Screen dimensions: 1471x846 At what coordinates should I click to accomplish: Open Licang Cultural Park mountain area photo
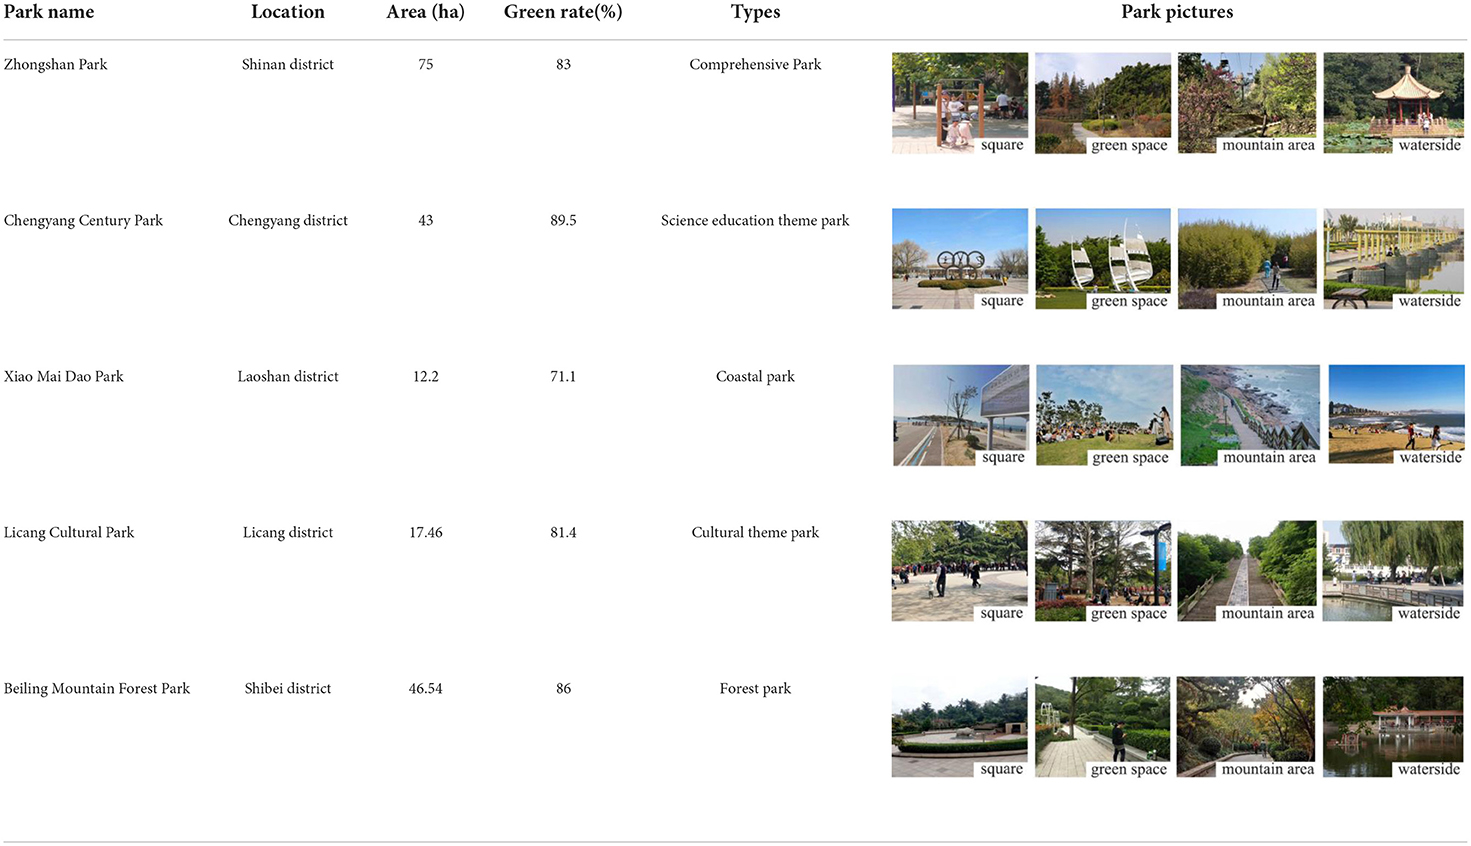[1247, 571]
